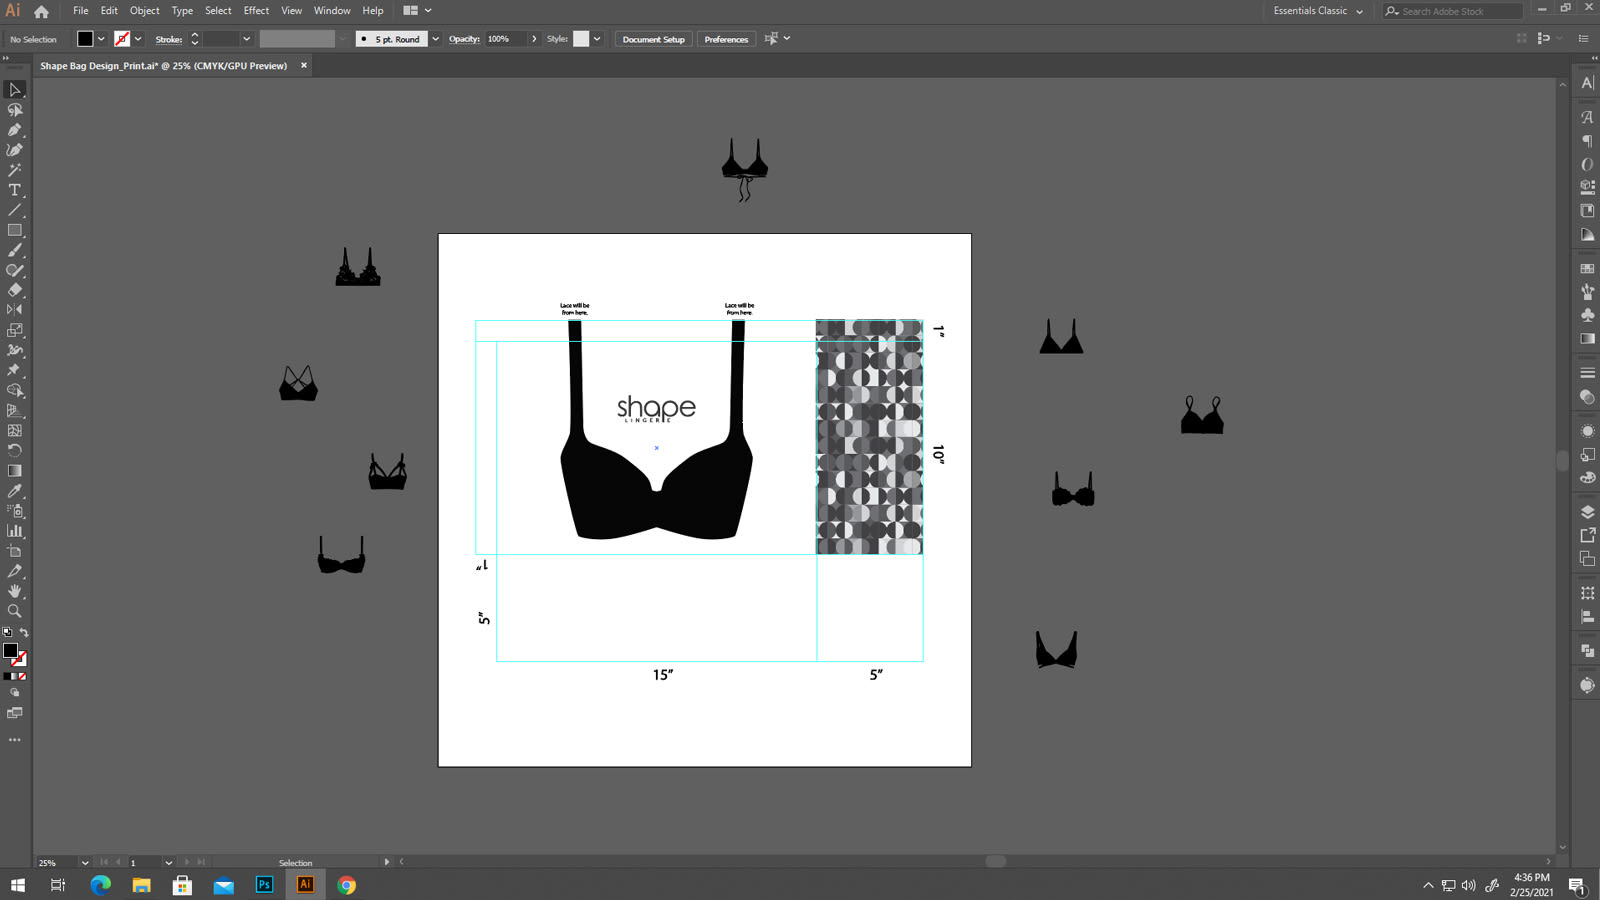Open the Symbols panel icon
Screen dimensions: 1600x900
point(1587,315)
